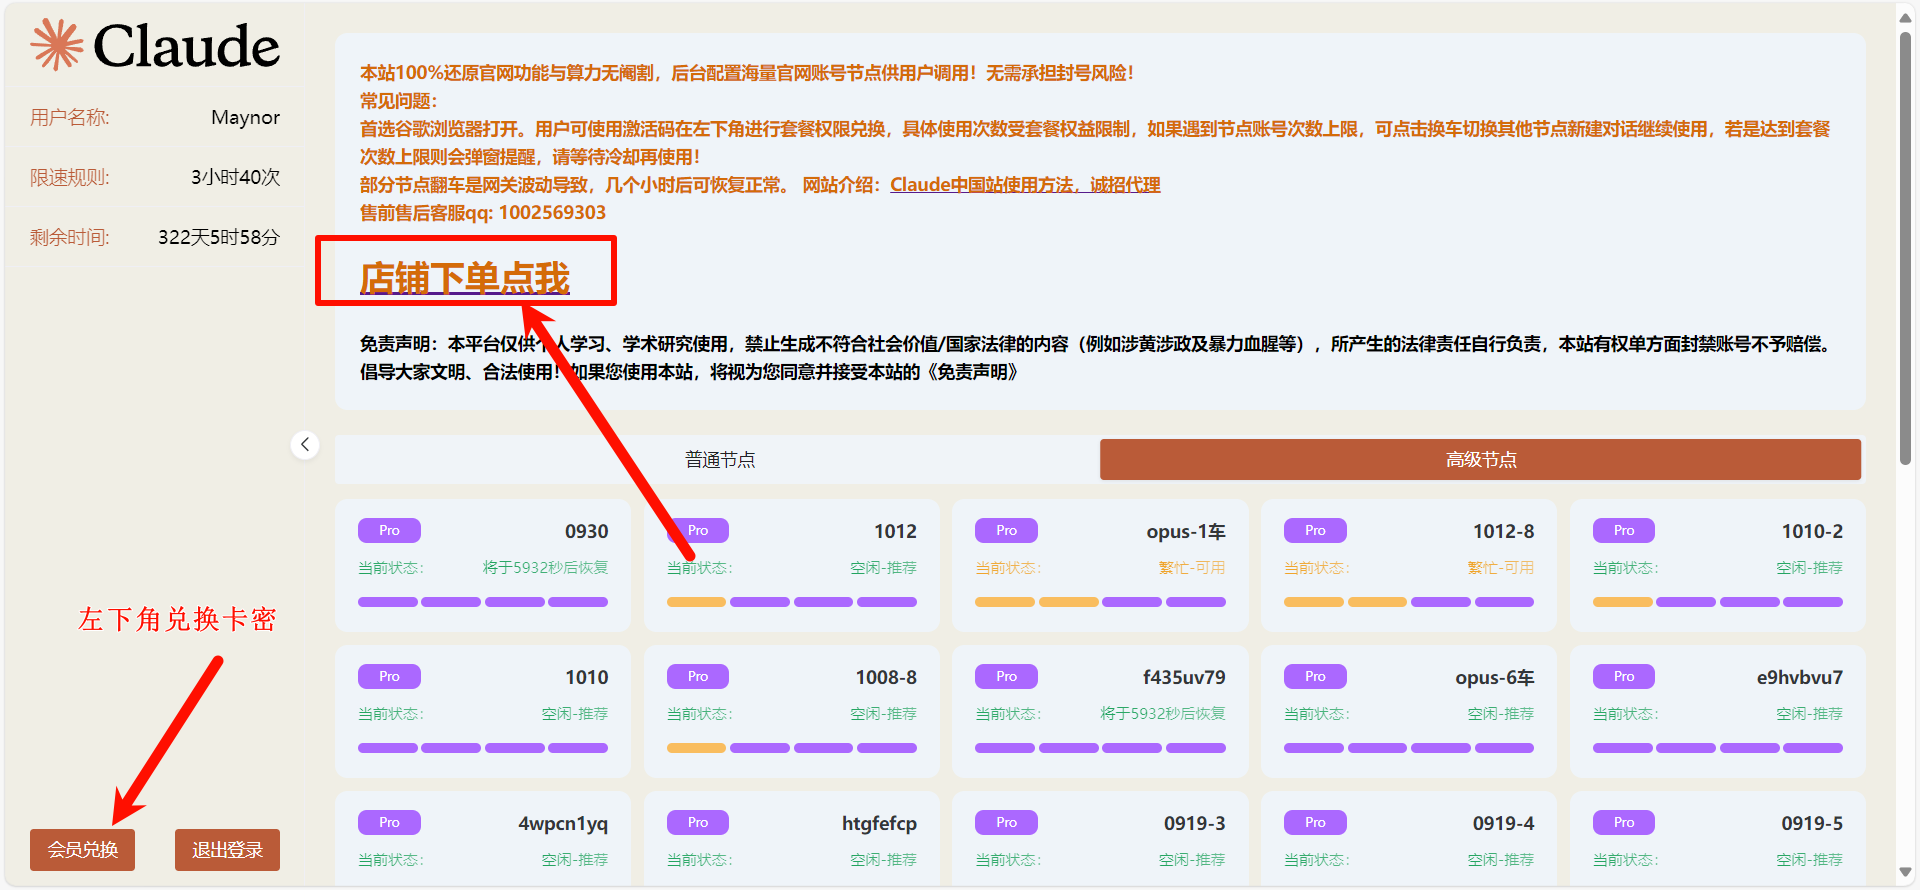Open the 店铺下单点我 store link

click(465, 278)
